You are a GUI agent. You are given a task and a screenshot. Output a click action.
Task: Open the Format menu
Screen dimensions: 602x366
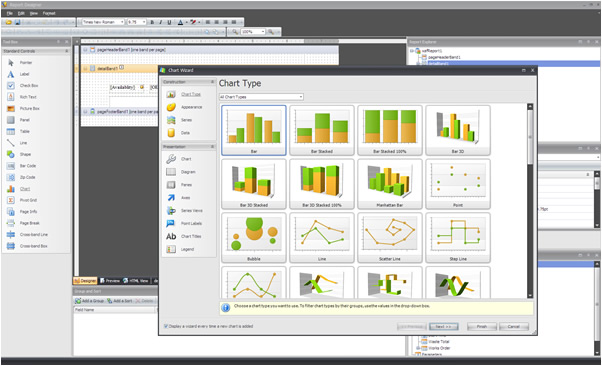(x=49, y=13)
